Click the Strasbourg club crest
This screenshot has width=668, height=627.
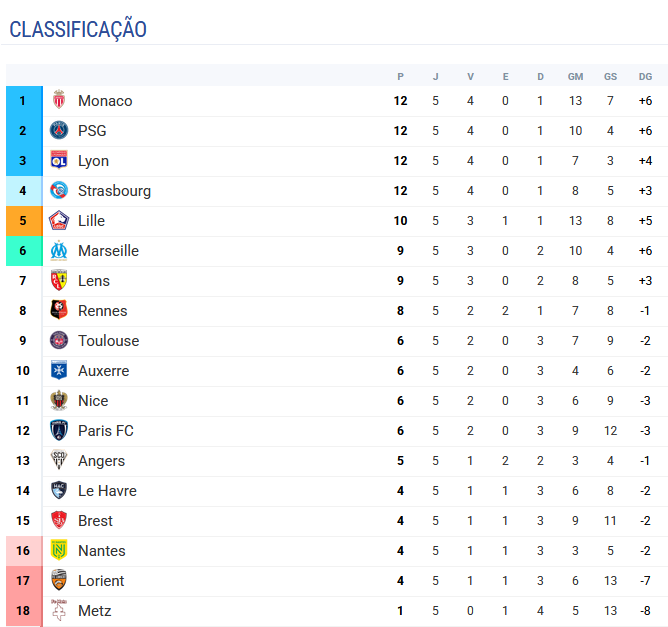coord(59,191)
